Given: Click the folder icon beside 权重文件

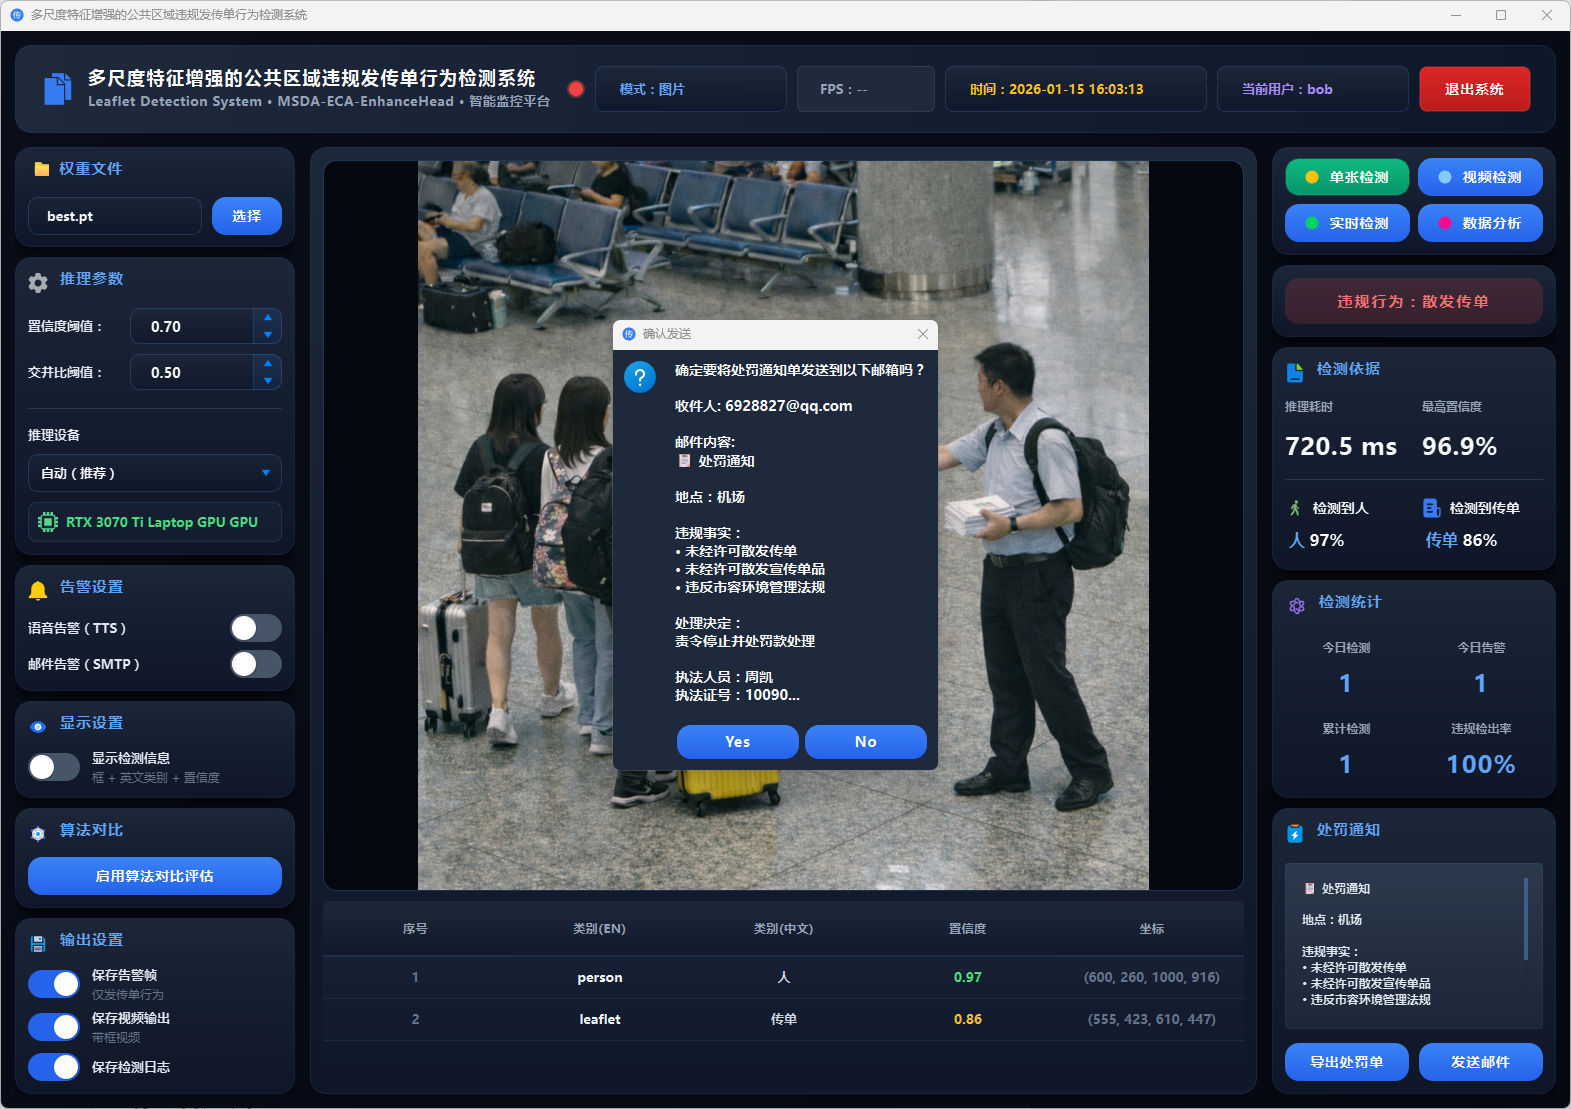Looking at the screenshot, I should pyautogui.click(x=41, y=169).
